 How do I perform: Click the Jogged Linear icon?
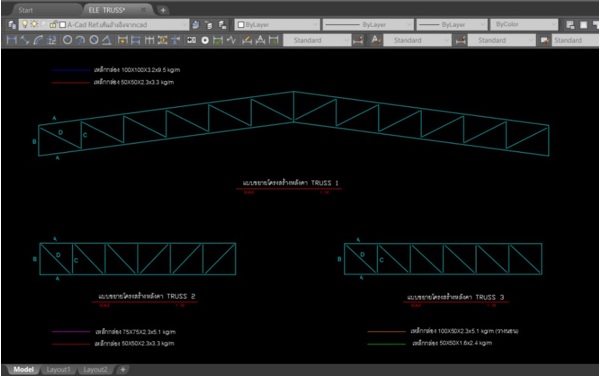231,40
